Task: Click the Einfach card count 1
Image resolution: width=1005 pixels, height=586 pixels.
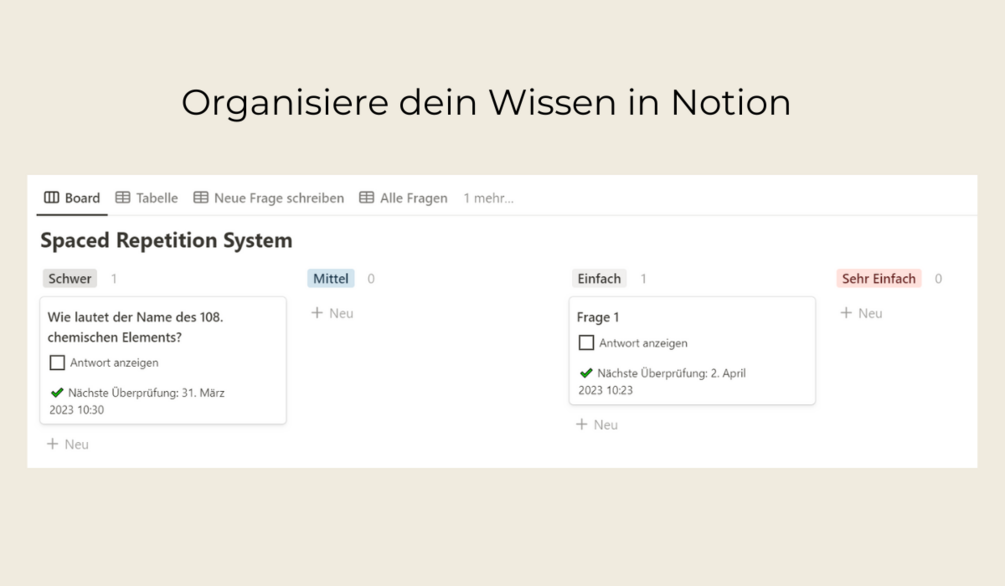Action: click(644, 279)
